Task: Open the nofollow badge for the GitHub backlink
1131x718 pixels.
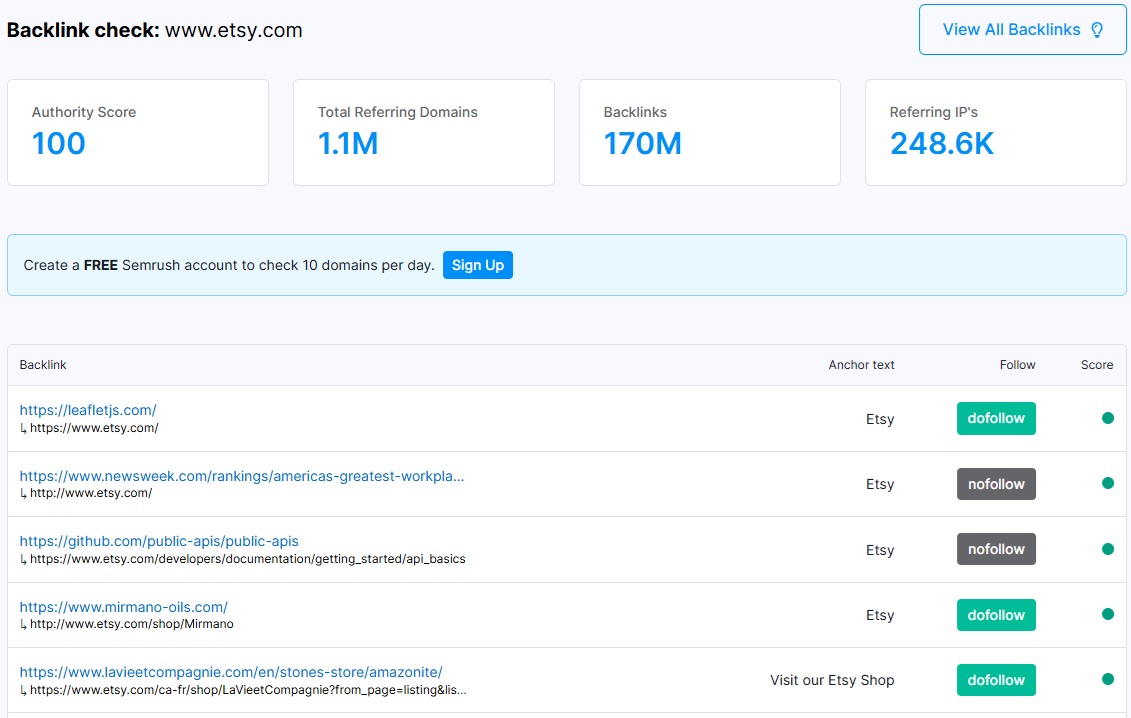Action: tap(996, 548)
